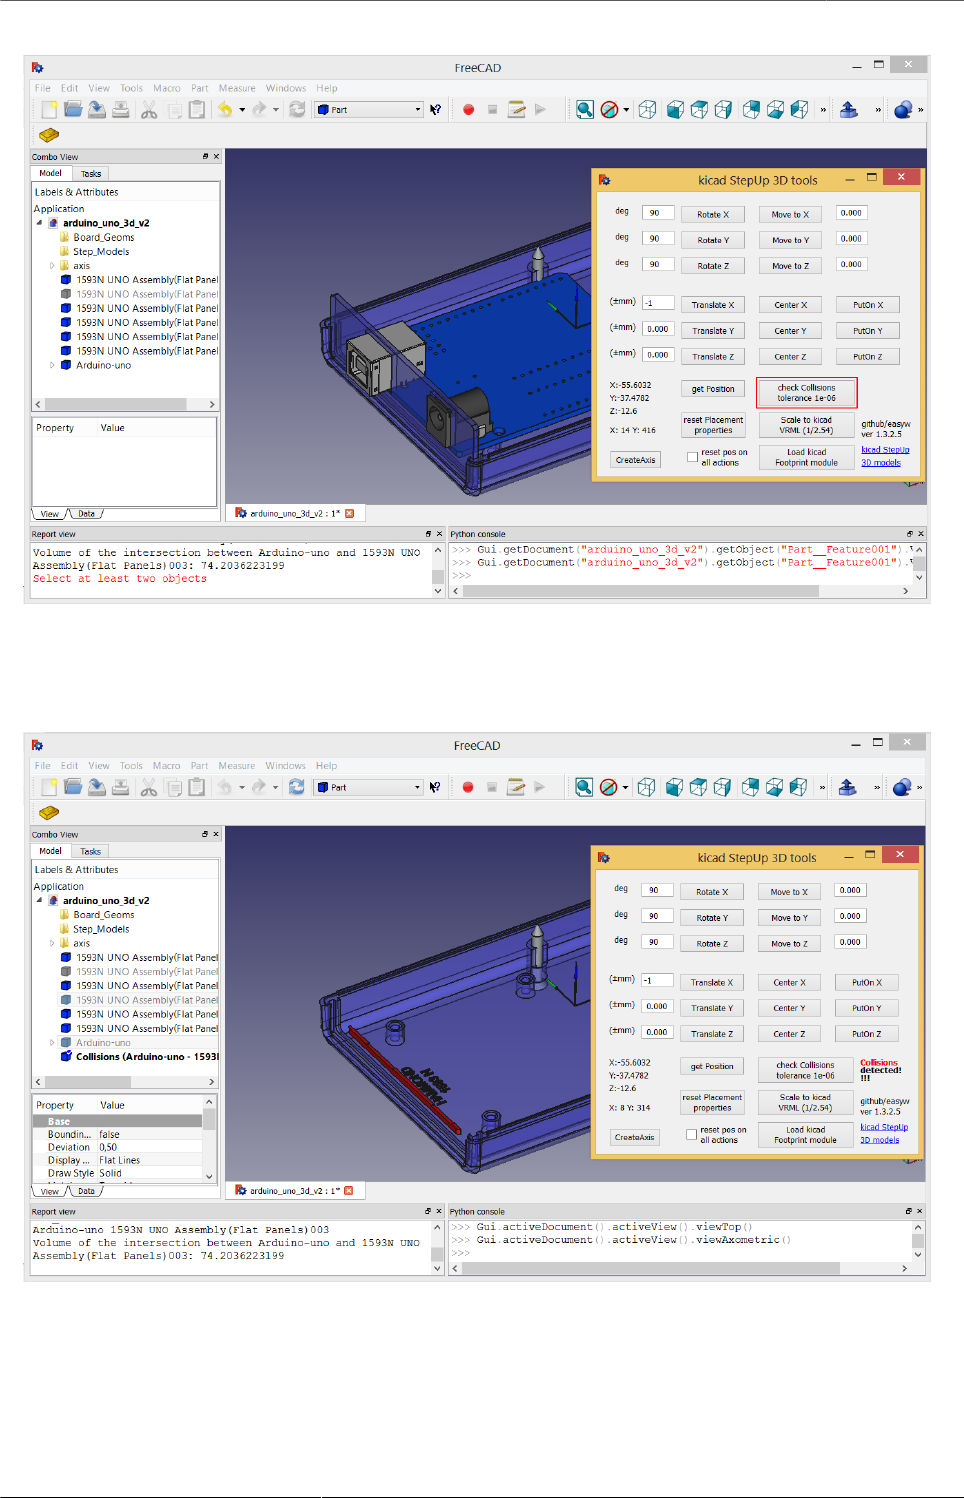Click Fit All view icon in lower window

click(584, 787)
